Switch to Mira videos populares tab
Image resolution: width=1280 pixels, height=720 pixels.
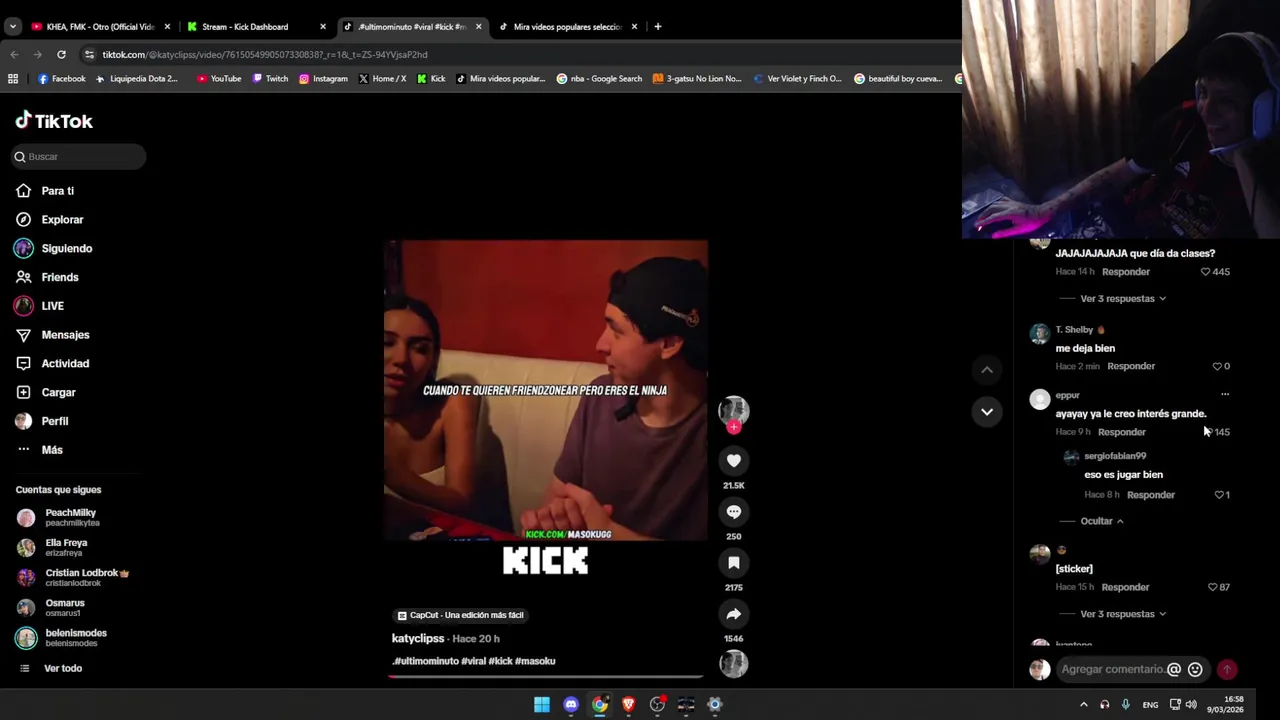(568, 27)
